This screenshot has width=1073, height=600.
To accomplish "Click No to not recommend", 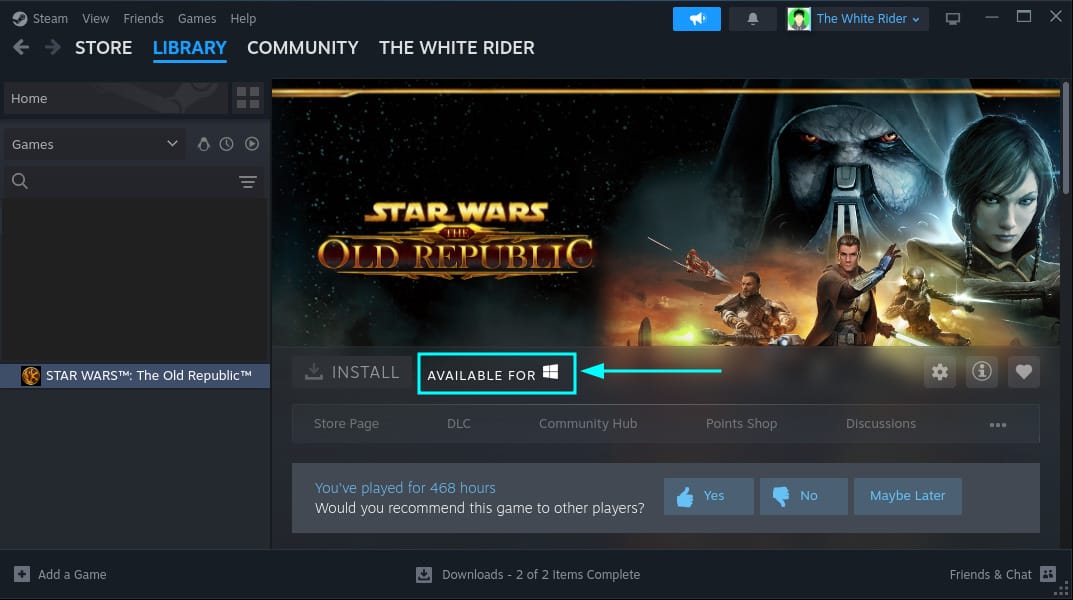I will click(803, 496).
